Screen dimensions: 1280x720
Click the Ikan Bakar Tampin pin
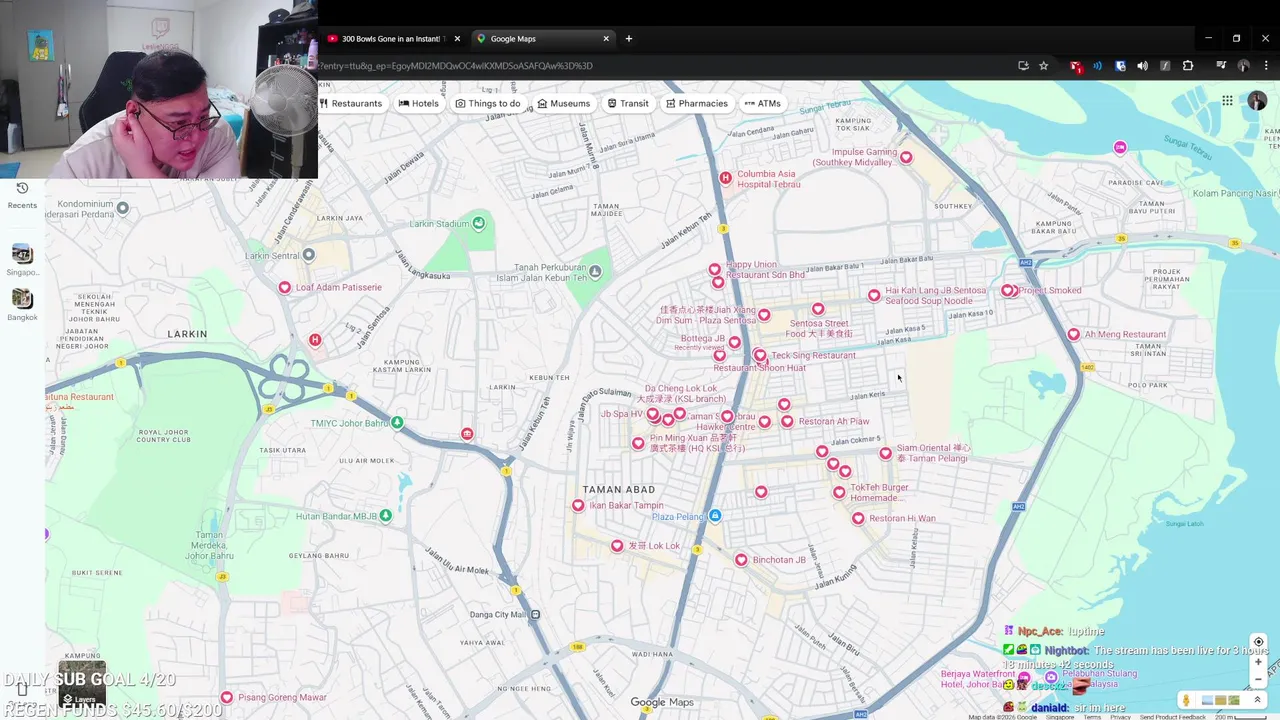pyautogui.click(x=578, y=506)
